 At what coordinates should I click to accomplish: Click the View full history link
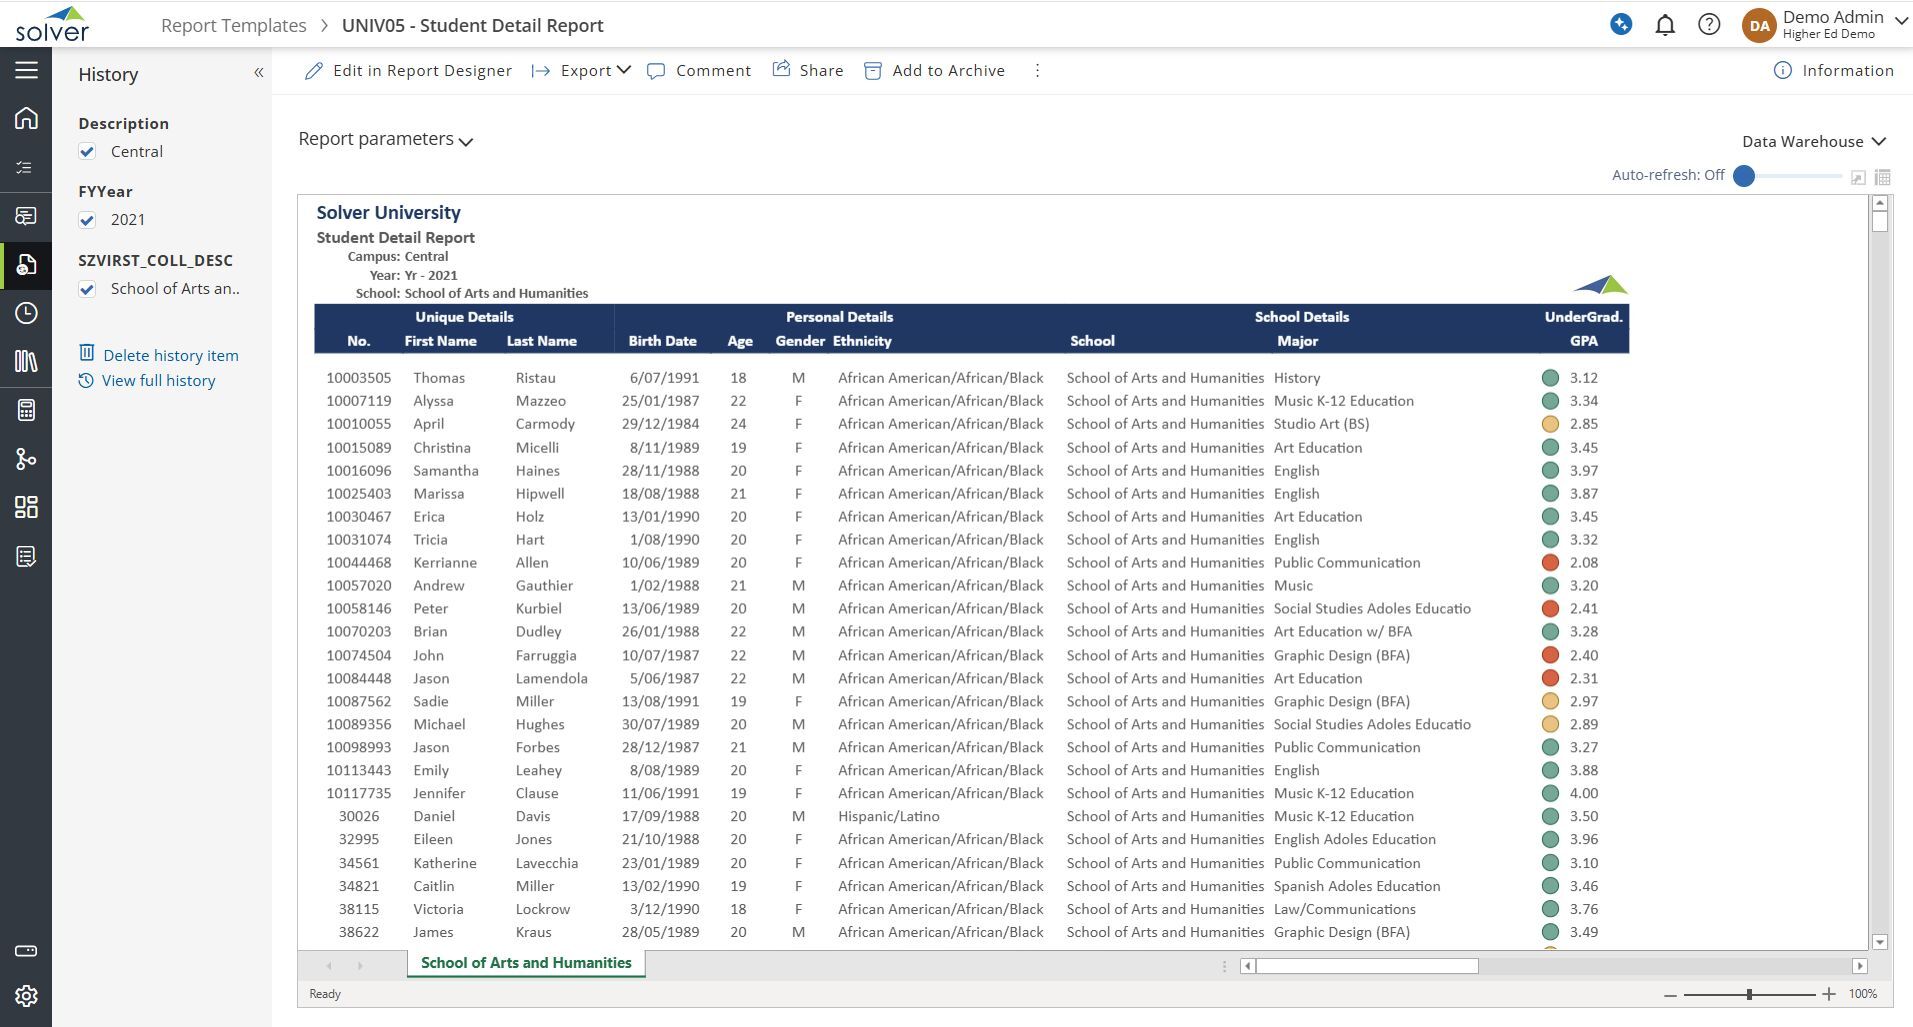(158, 381)
